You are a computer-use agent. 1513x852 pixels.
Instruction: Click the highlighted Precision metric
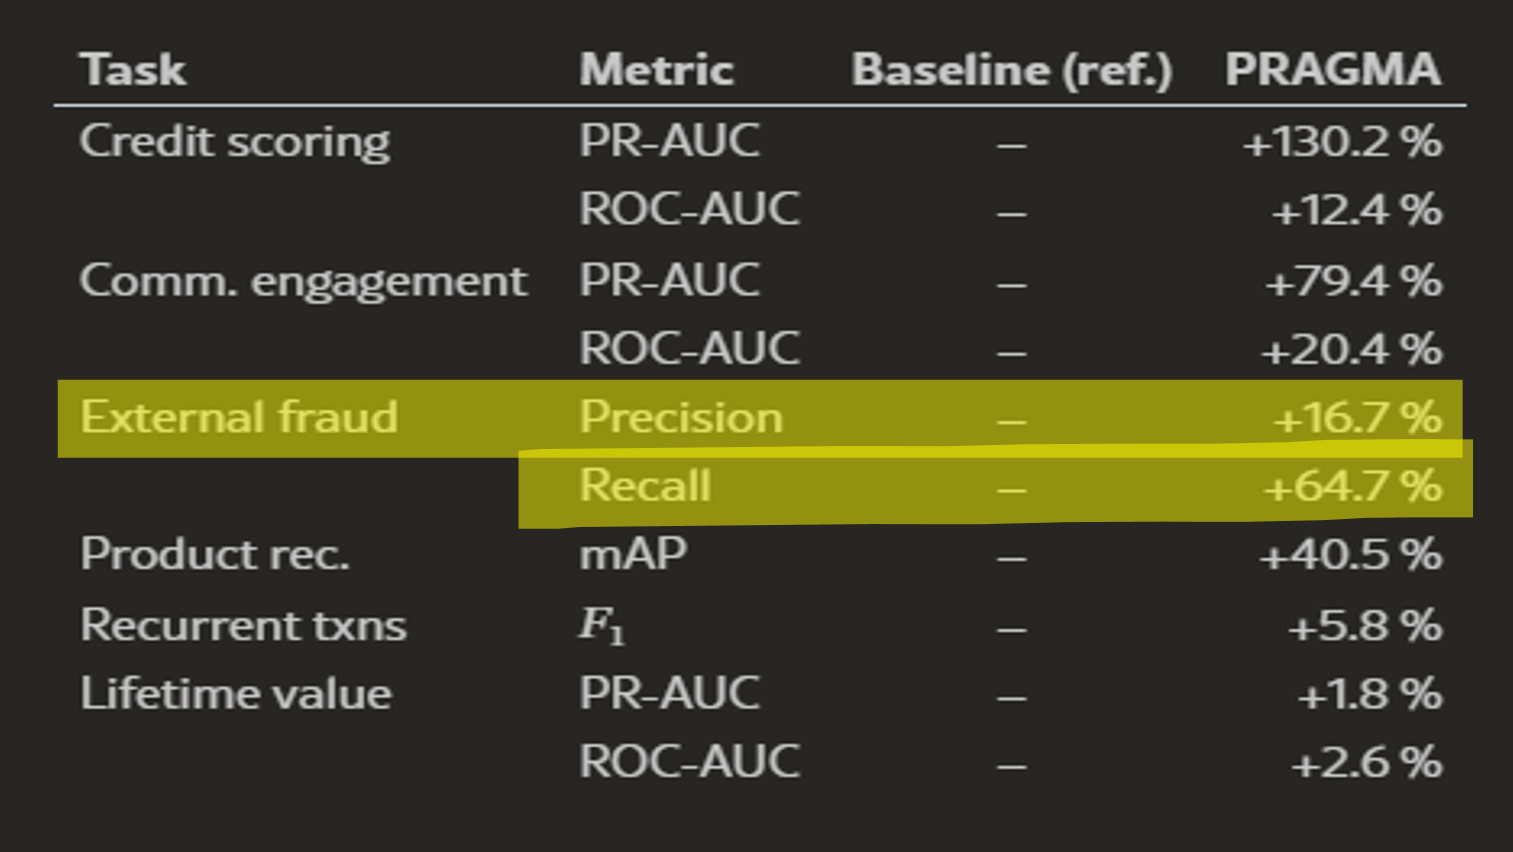pos(681,418)
